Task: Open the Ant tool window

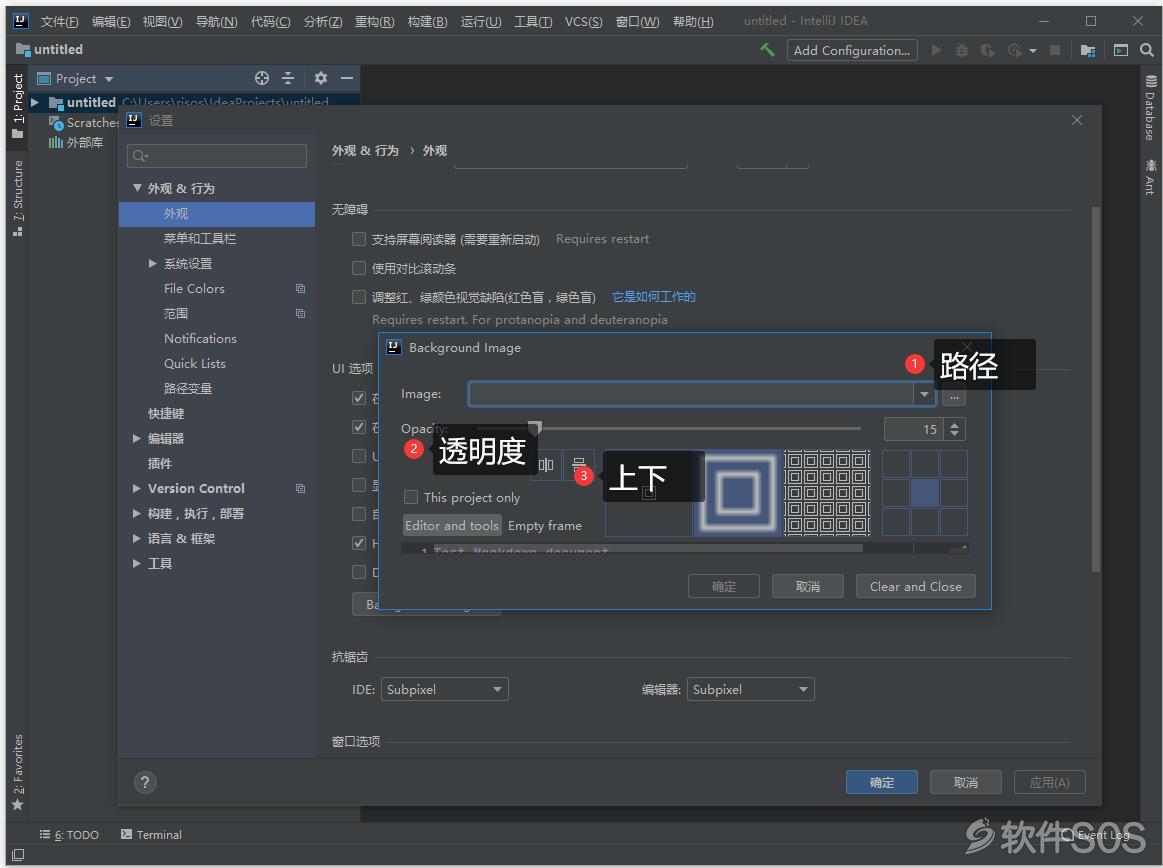Action: [1150, 177]
